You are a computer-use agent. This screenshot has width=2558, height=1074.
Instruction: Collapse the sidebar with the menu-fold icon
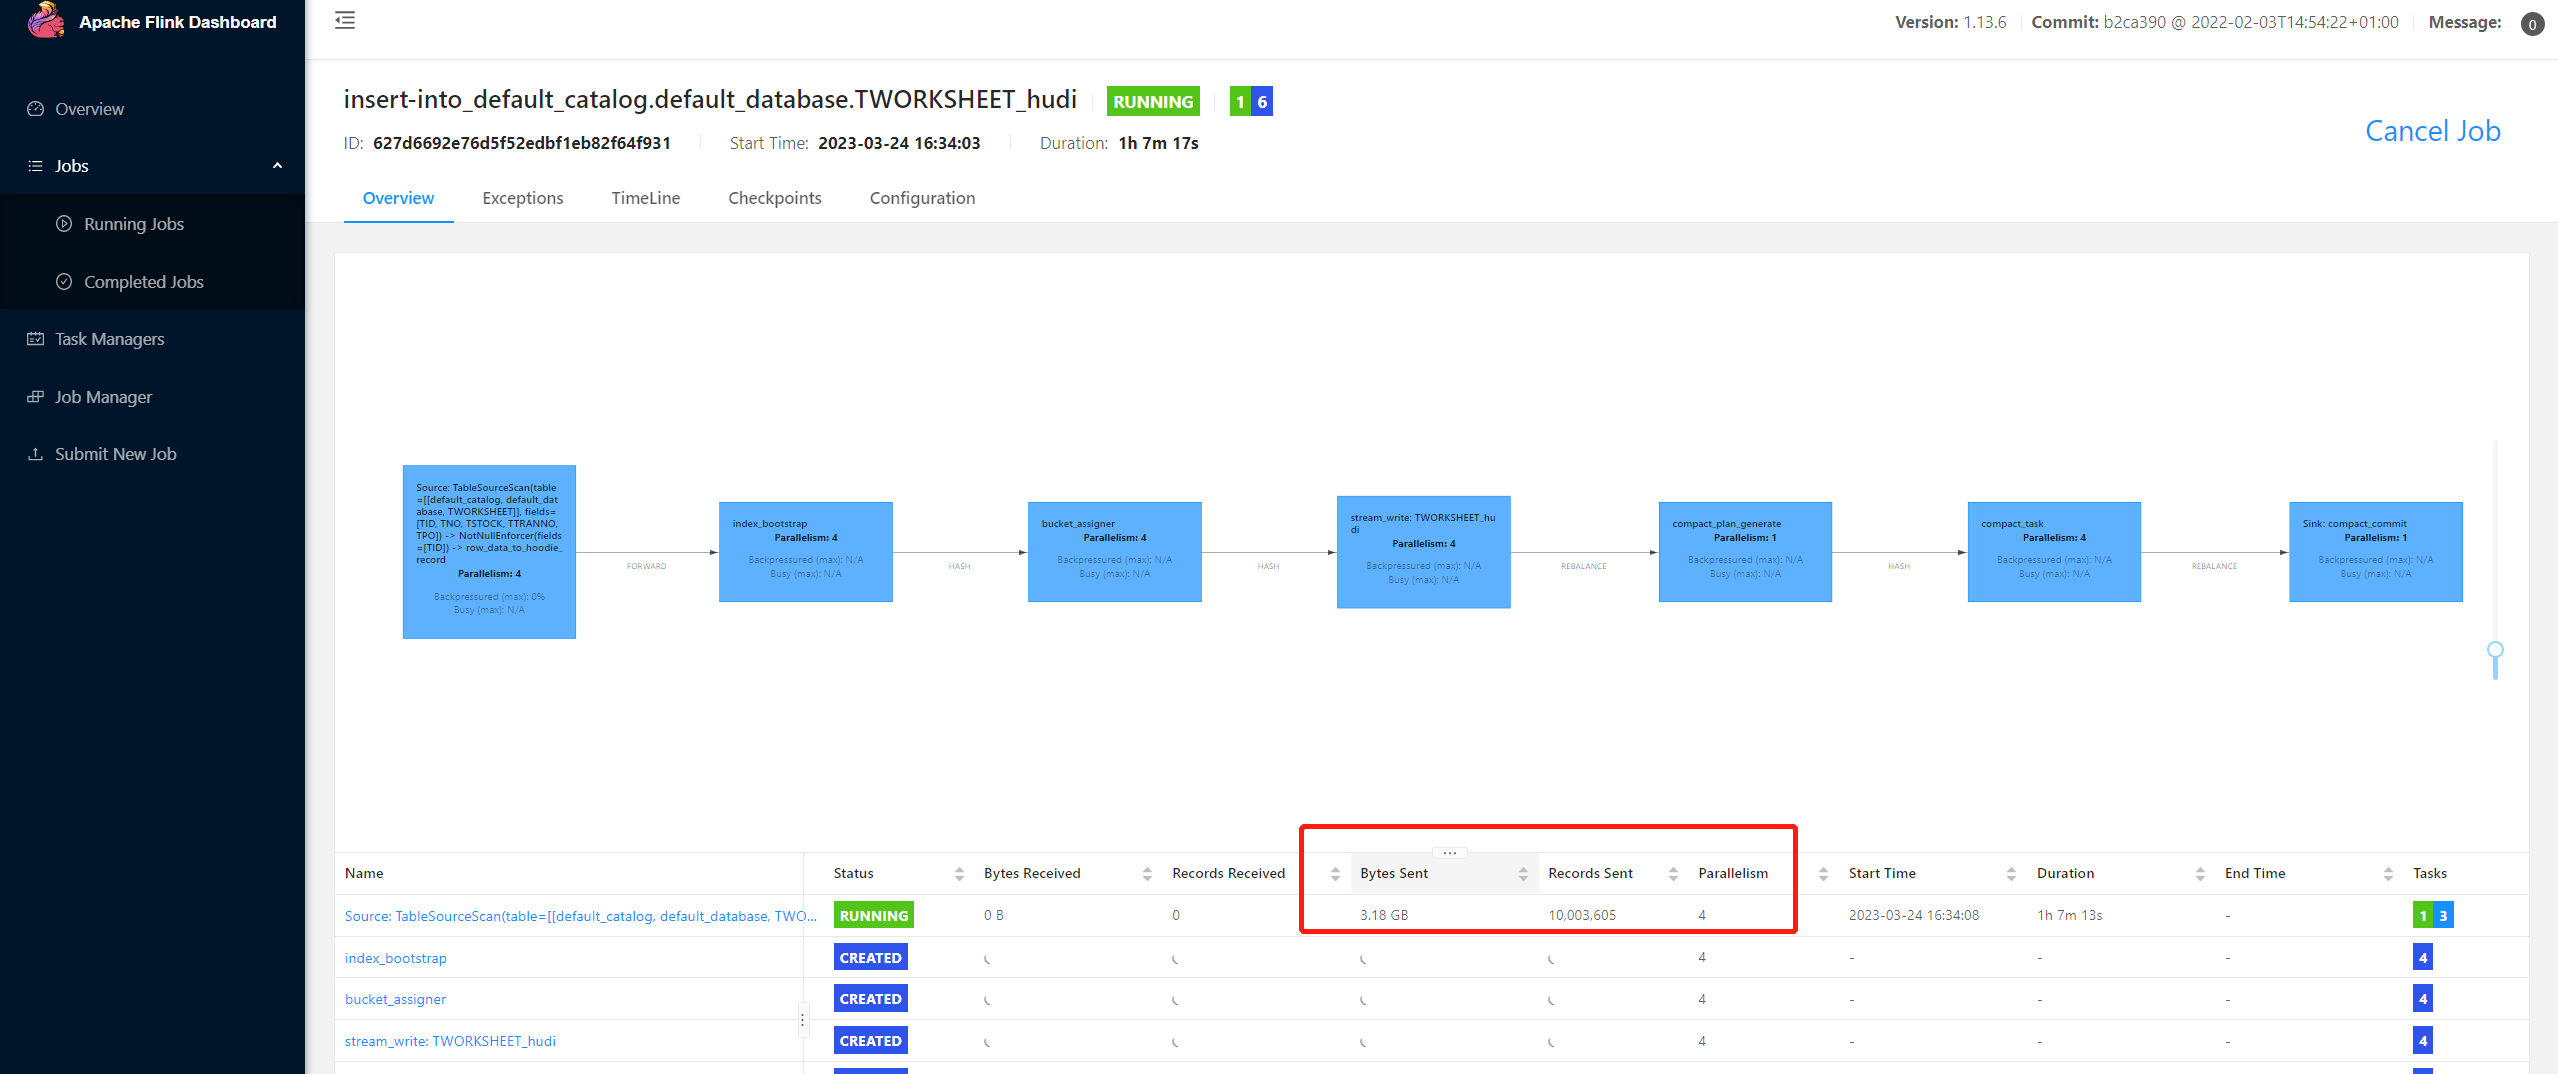coord(345,20)
